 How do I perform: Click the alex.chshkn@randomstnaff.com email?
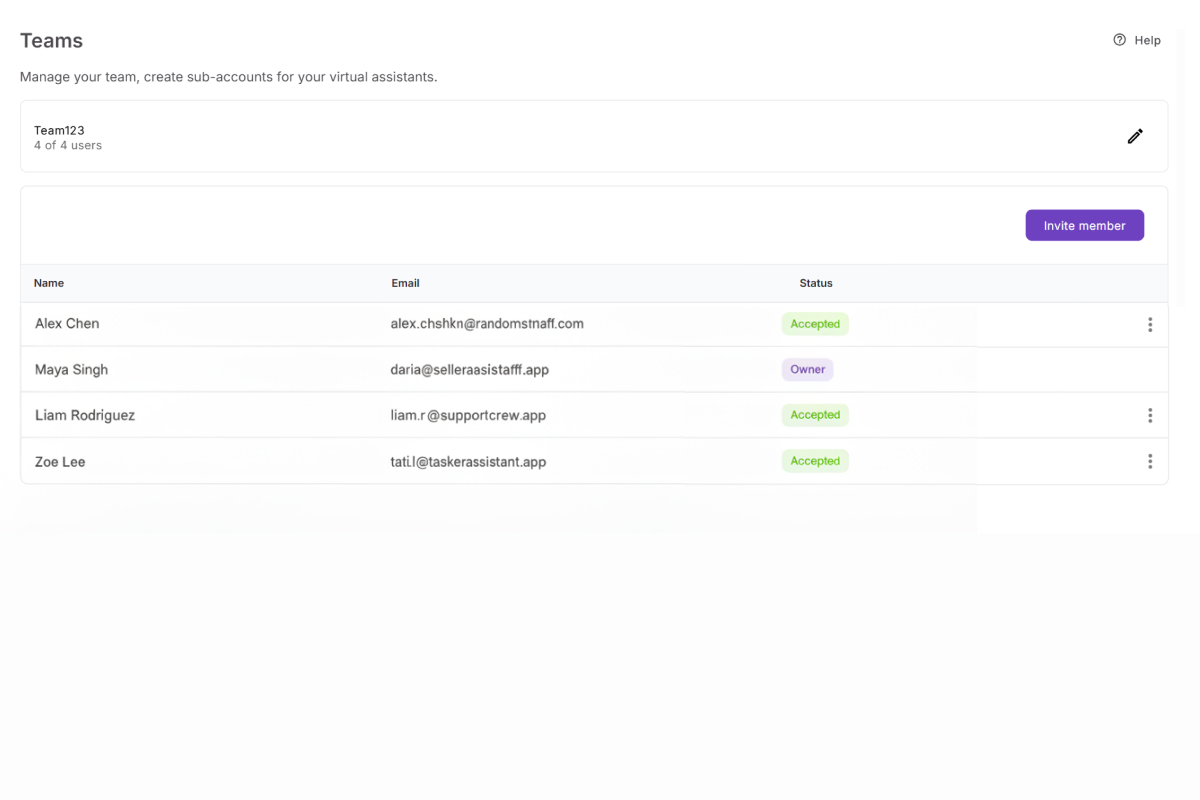coord(487,324)
